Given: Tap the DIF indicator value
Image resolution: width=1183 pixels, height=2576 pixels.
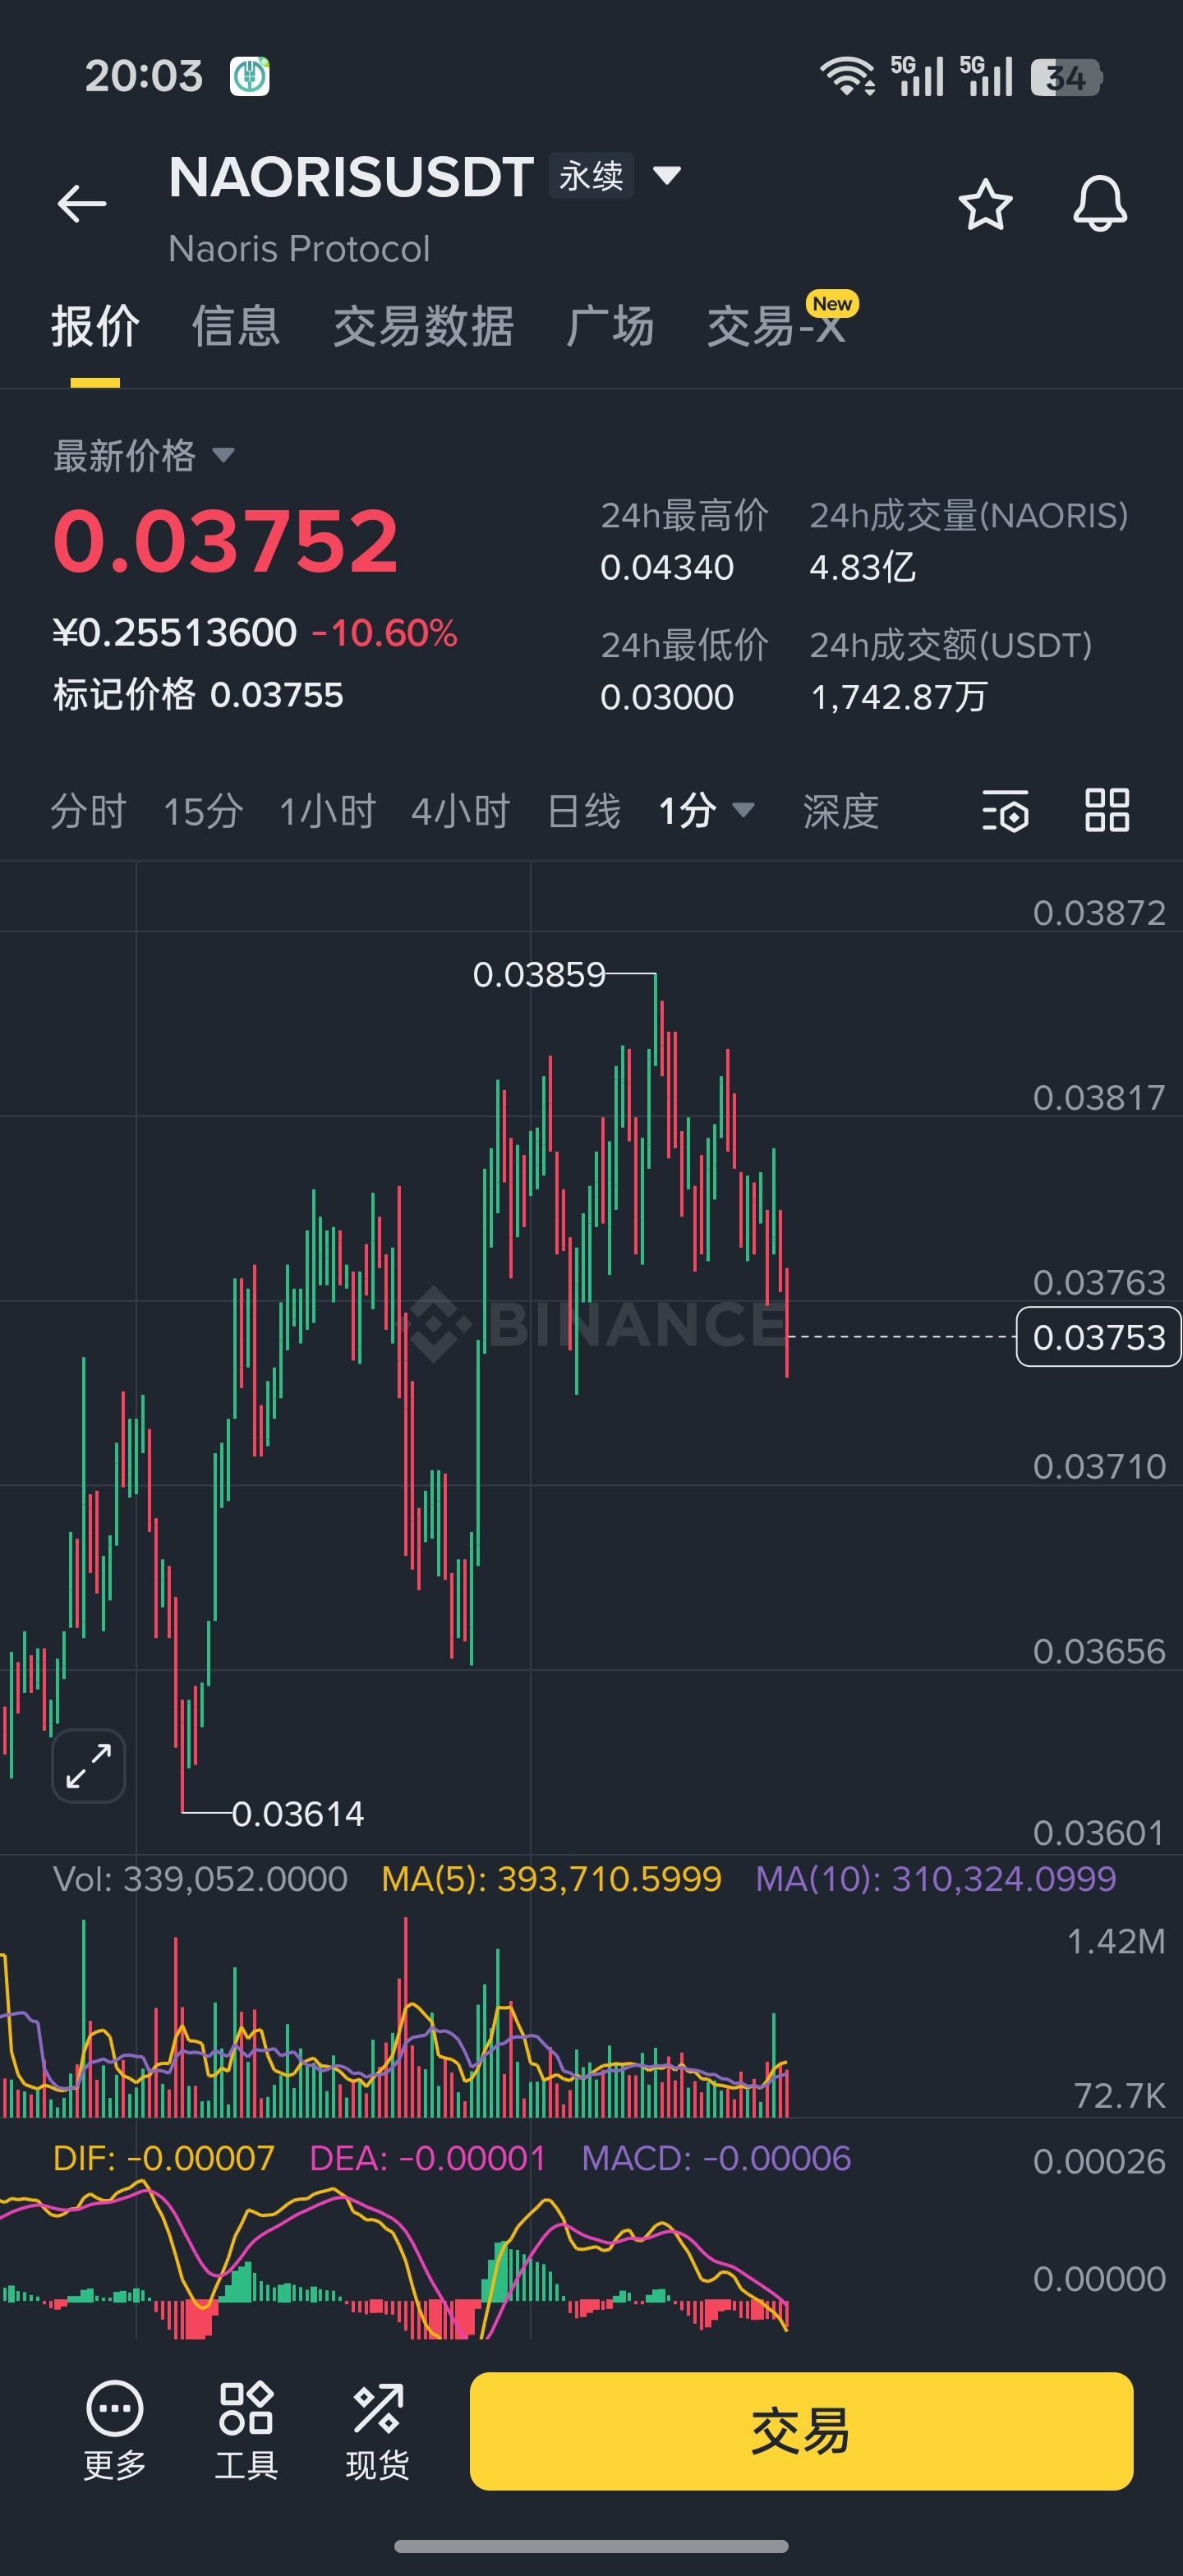Looking at the screenshot, I should (163, 2159).
